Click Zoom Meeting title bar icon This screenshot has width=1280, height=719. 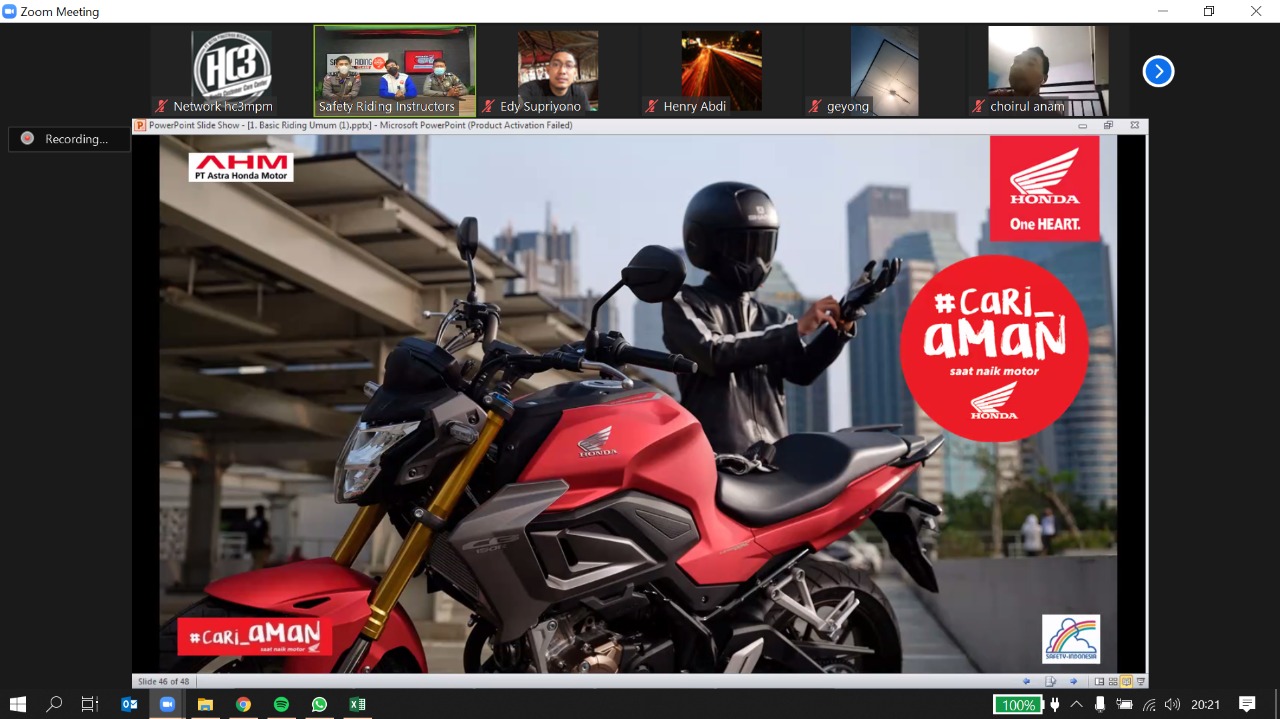coord(10,11)
